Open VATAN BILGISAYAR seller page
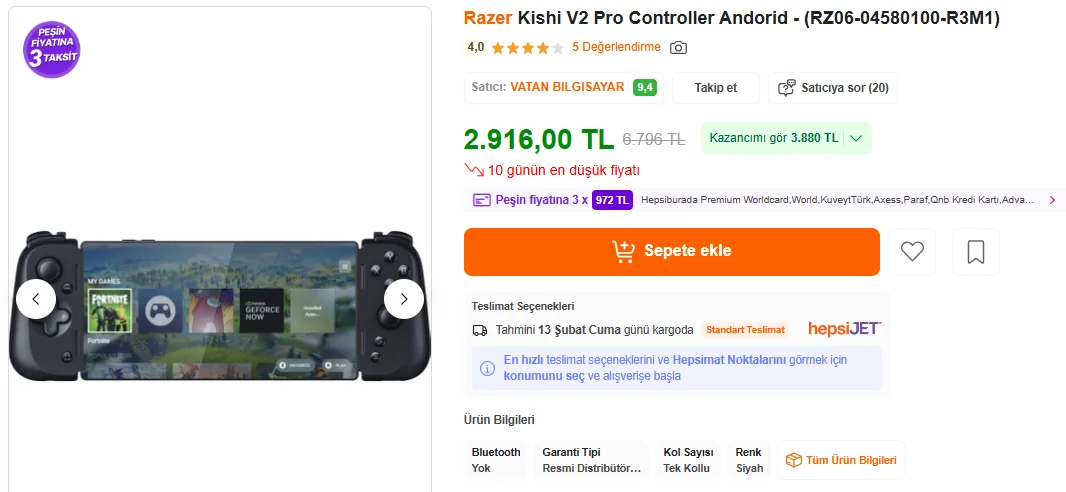 (x=567, y=87)
